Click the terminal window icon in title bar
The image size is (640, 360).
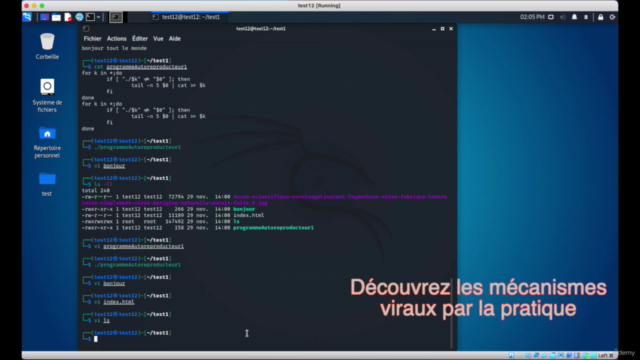[x=86, y=29]
